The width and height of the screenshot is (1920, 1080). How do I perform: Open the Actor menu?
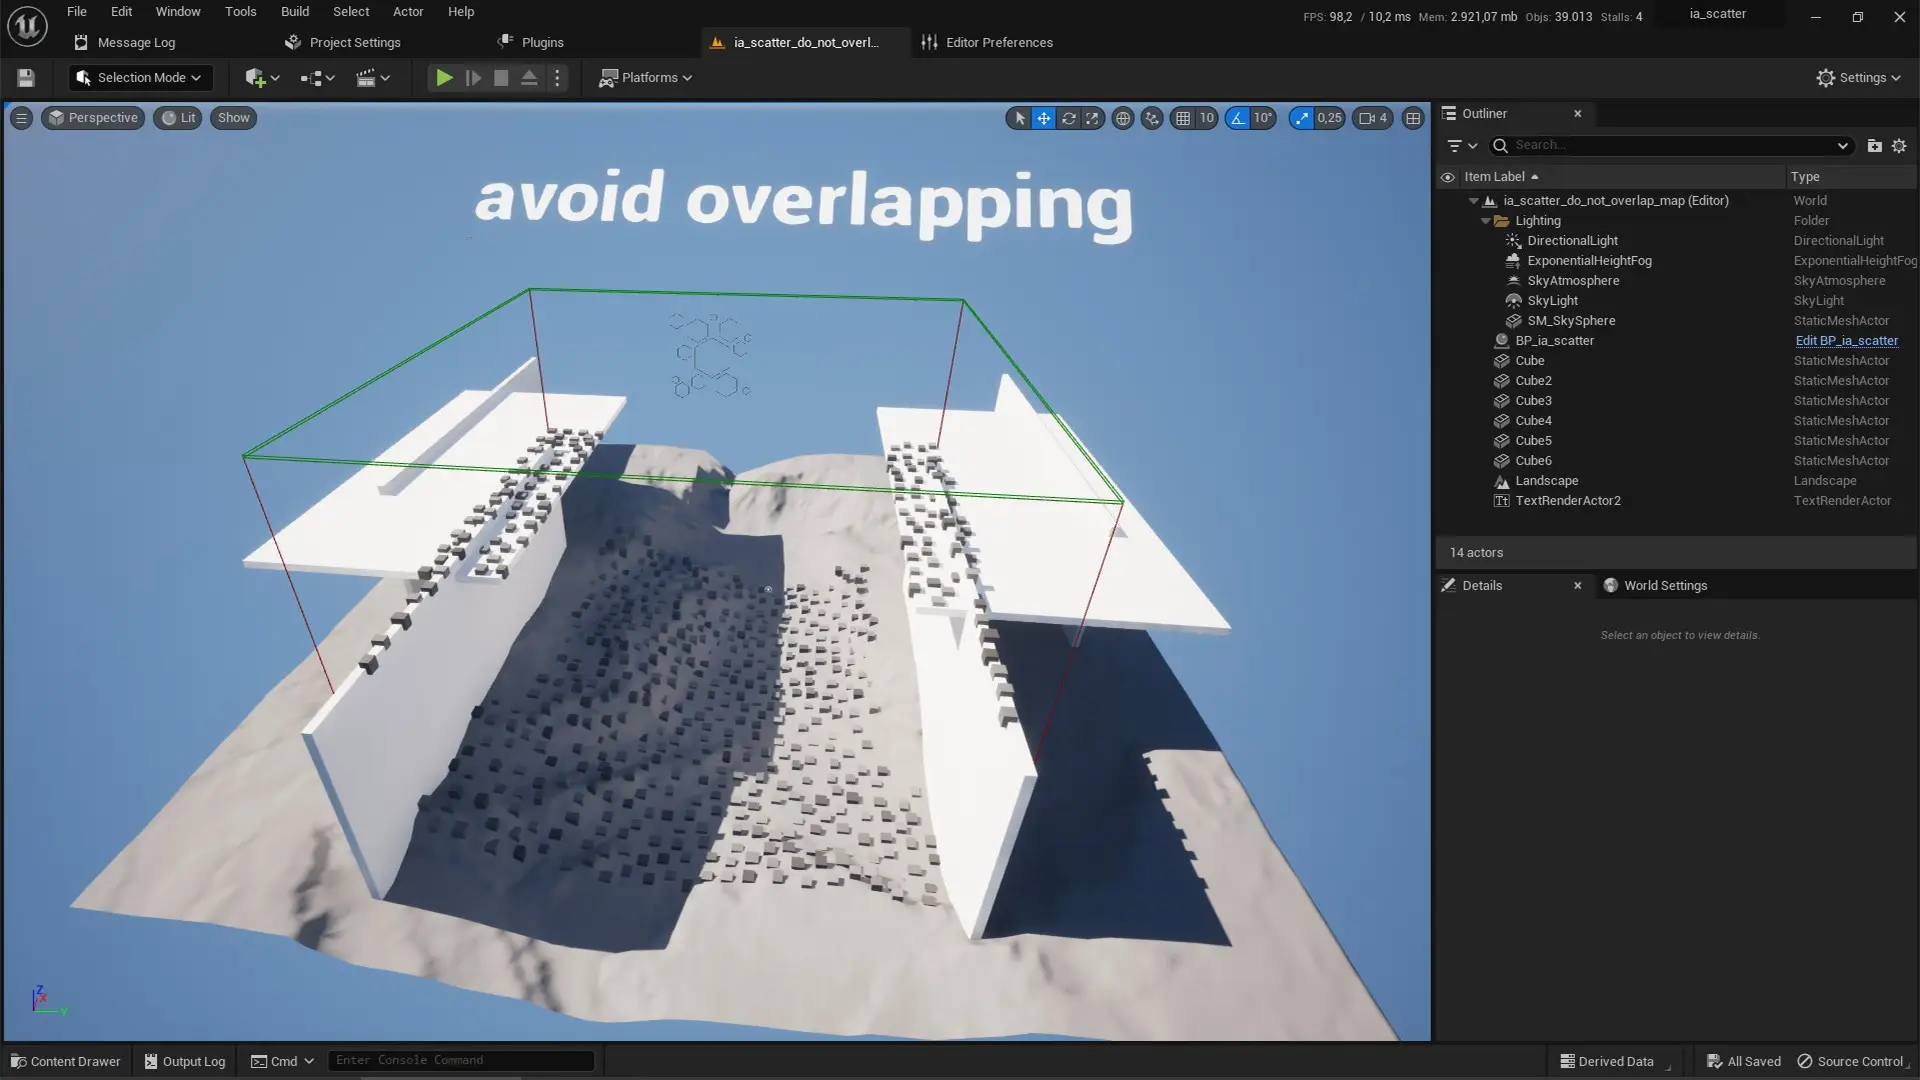(x=408, y=12)
